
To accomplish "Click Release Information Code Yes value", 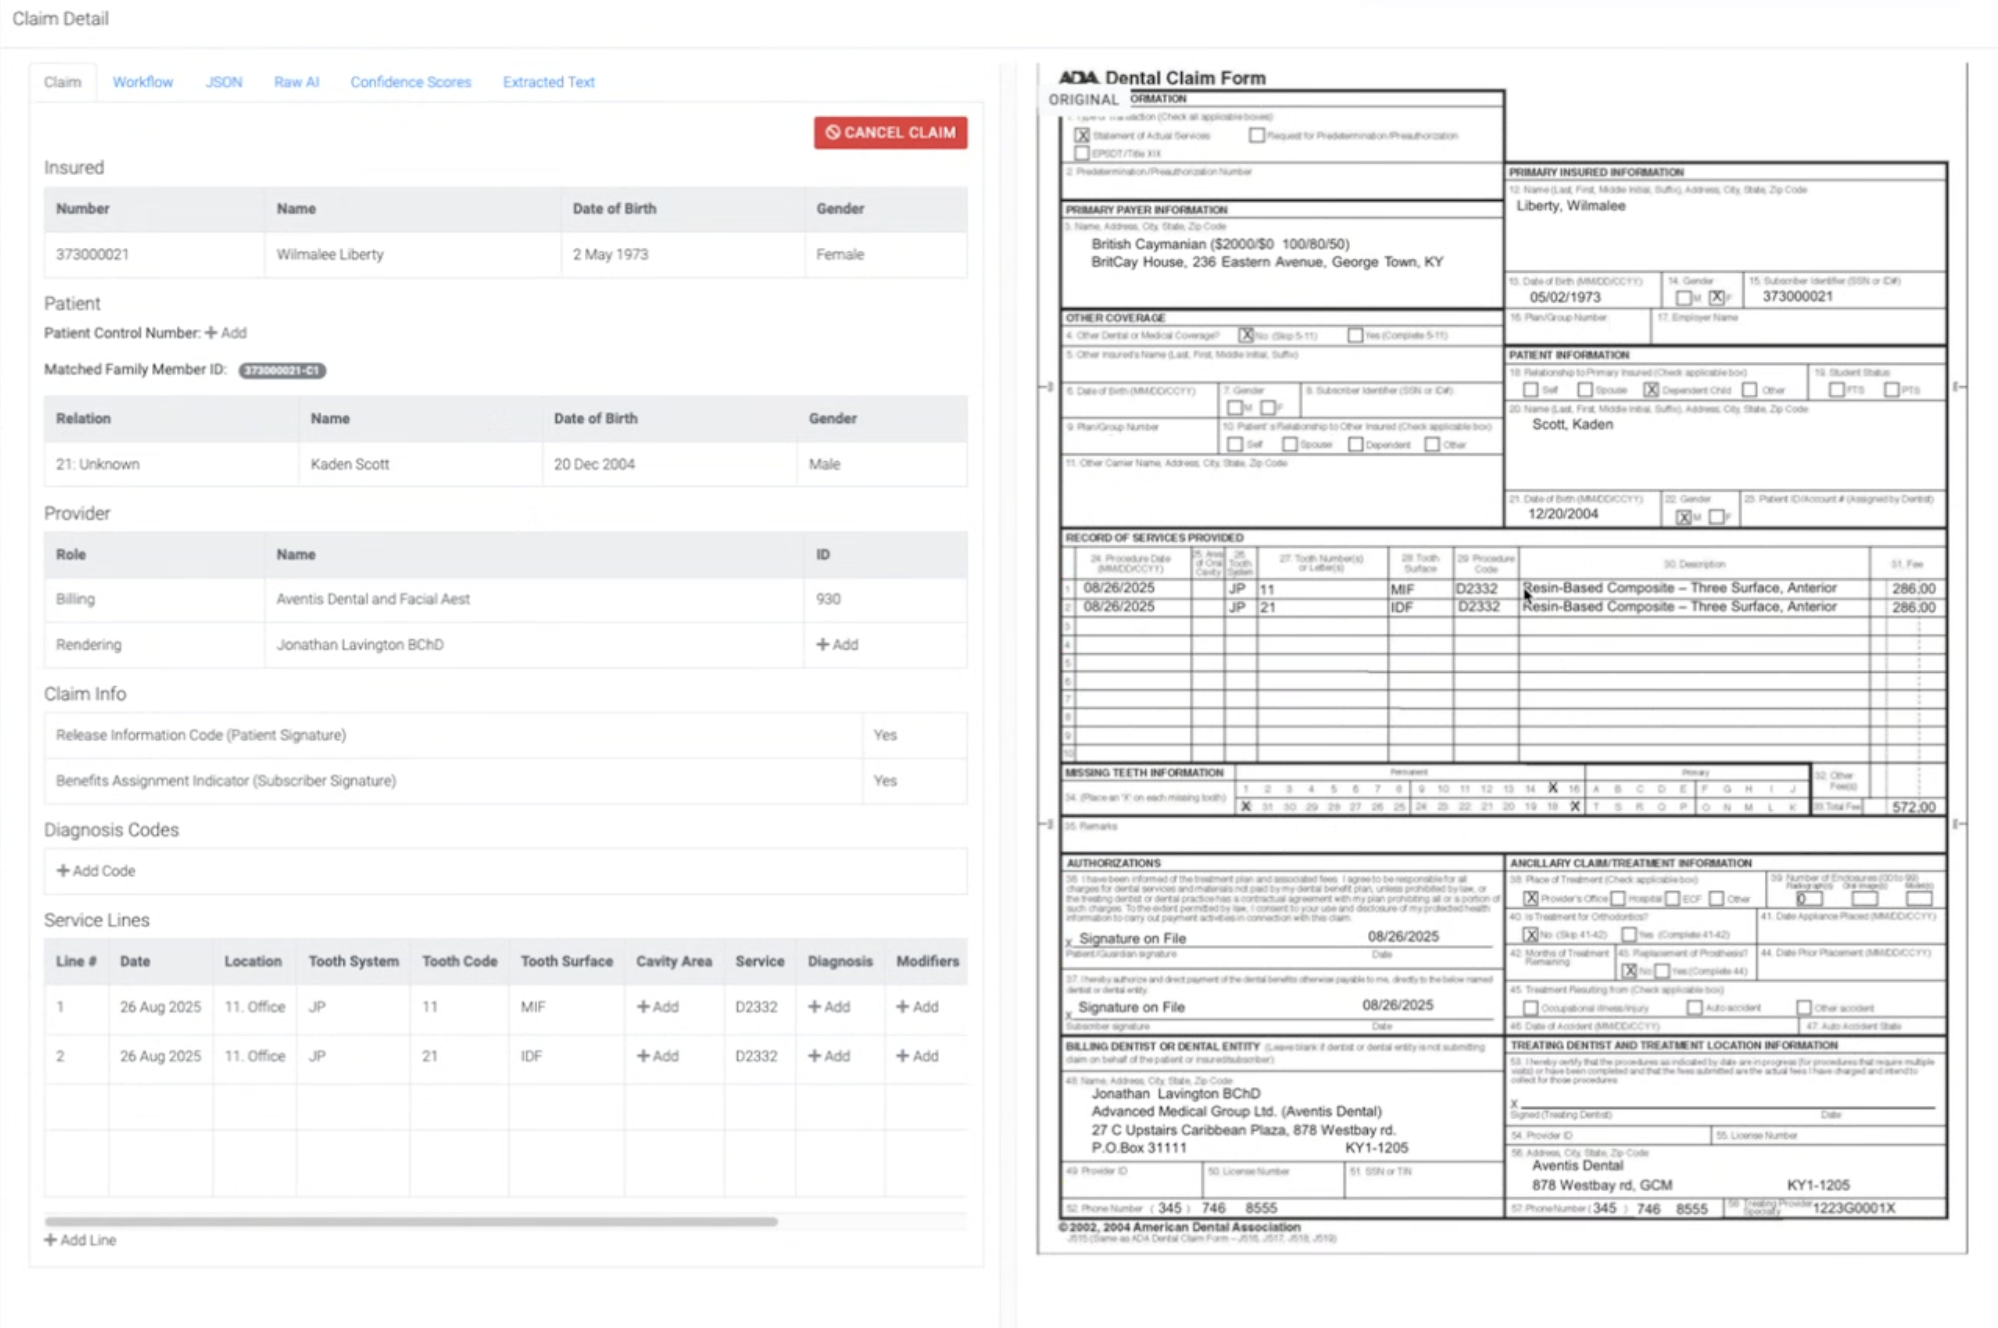I will point(885,735).
